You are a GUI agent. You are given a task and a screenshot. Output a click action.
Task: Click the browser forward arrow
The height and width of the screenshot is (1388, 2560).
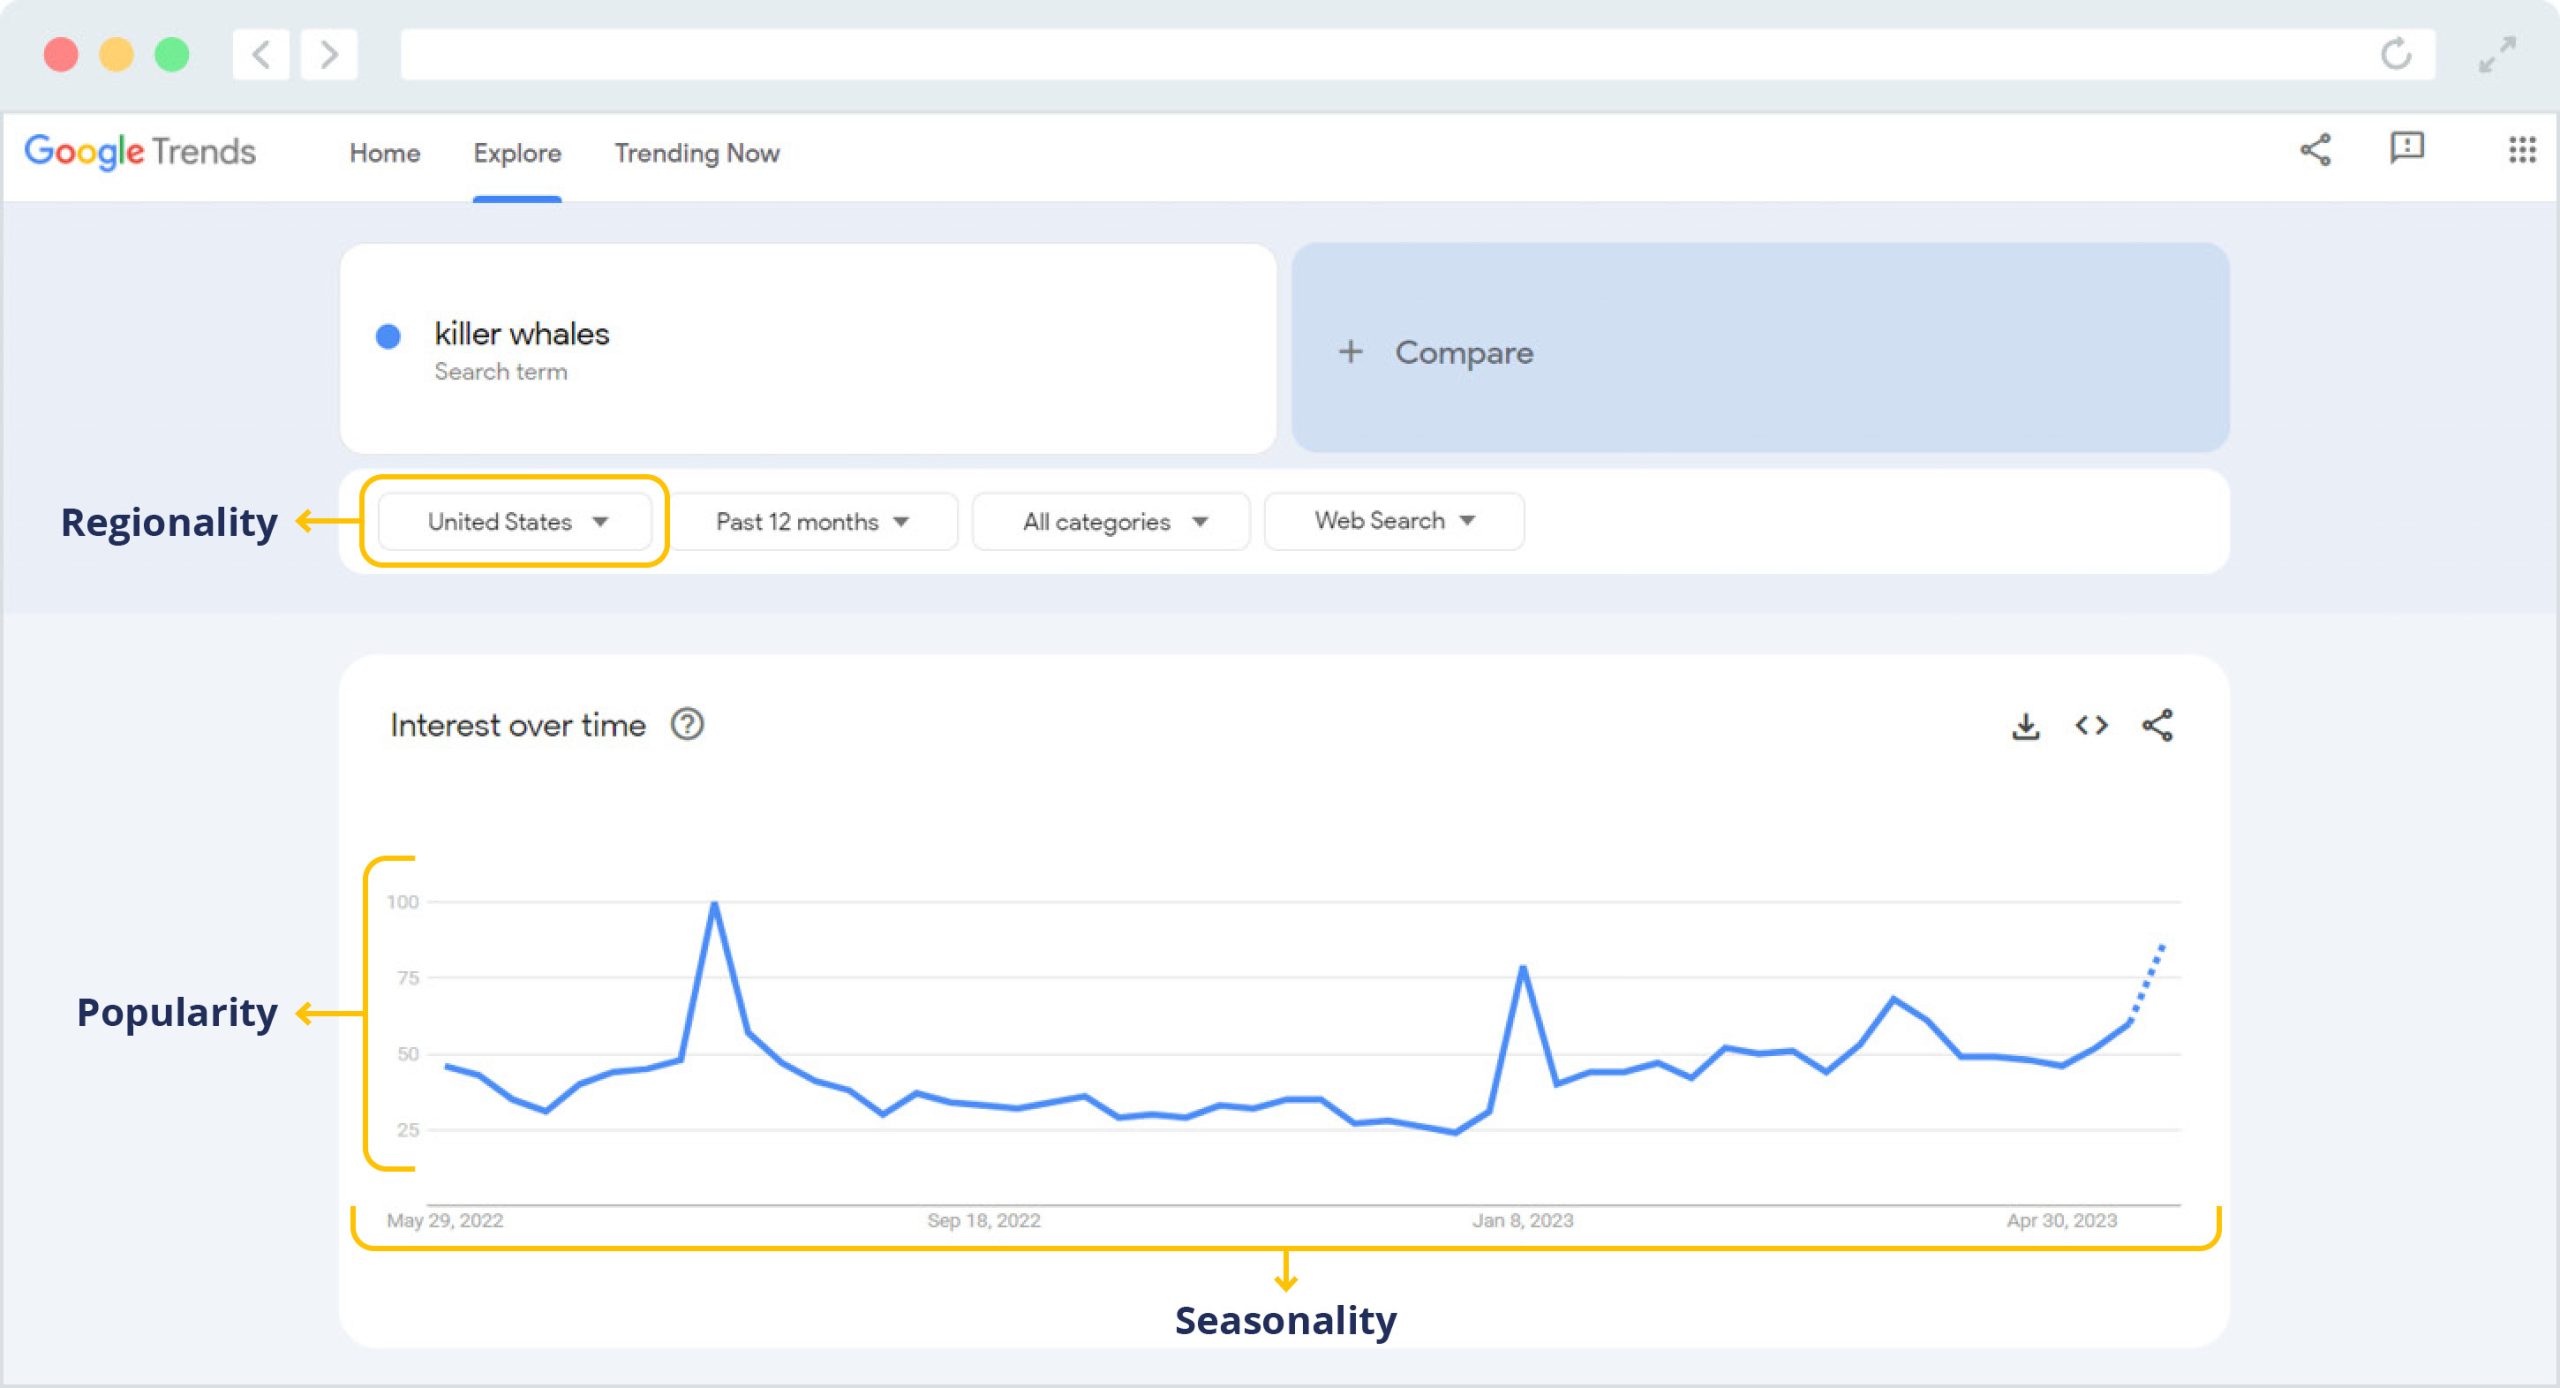pos(329,54)
